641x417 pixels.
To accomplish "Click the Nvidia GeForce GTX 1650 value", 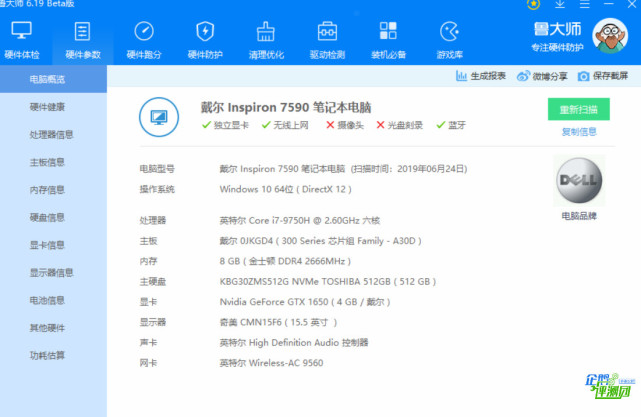I will pyautogui.click(x=305, y=302).
